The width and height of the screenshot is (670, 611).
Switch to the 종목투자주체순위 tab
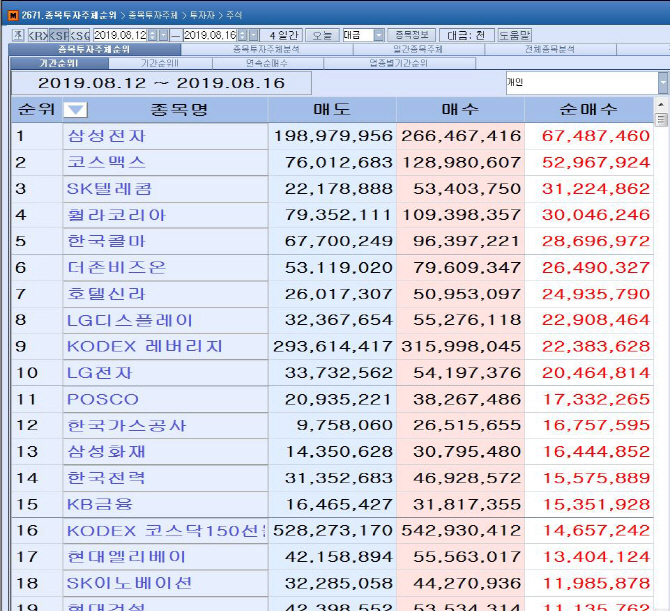click(x=94, y=49)
